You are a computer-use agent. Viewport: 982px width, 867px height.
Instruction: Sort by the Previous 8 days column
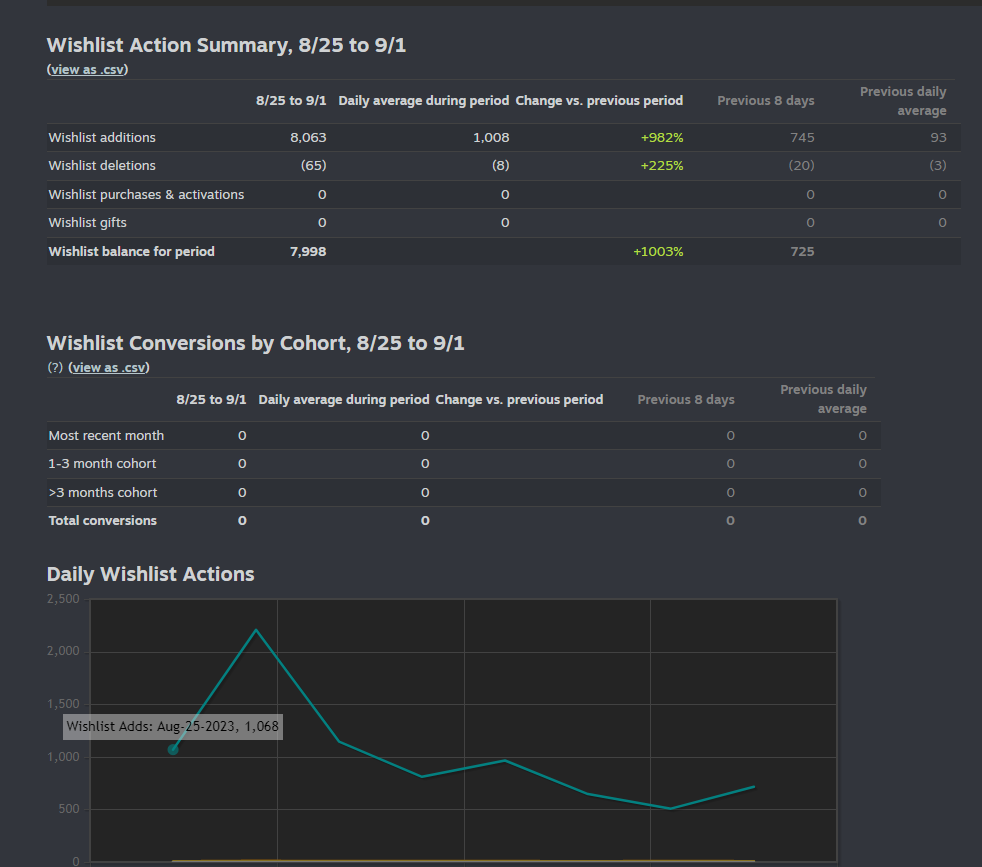pos(766,100)
